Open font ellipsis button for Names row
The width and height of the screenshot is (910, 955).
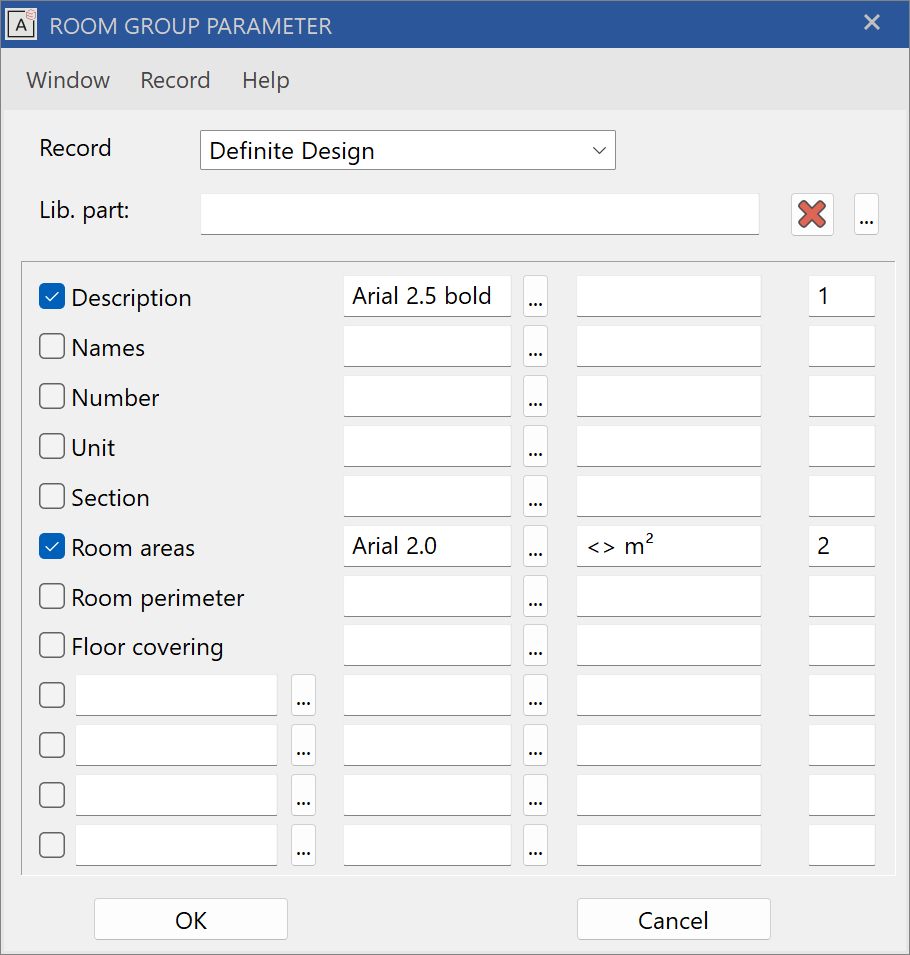point(535,346)
